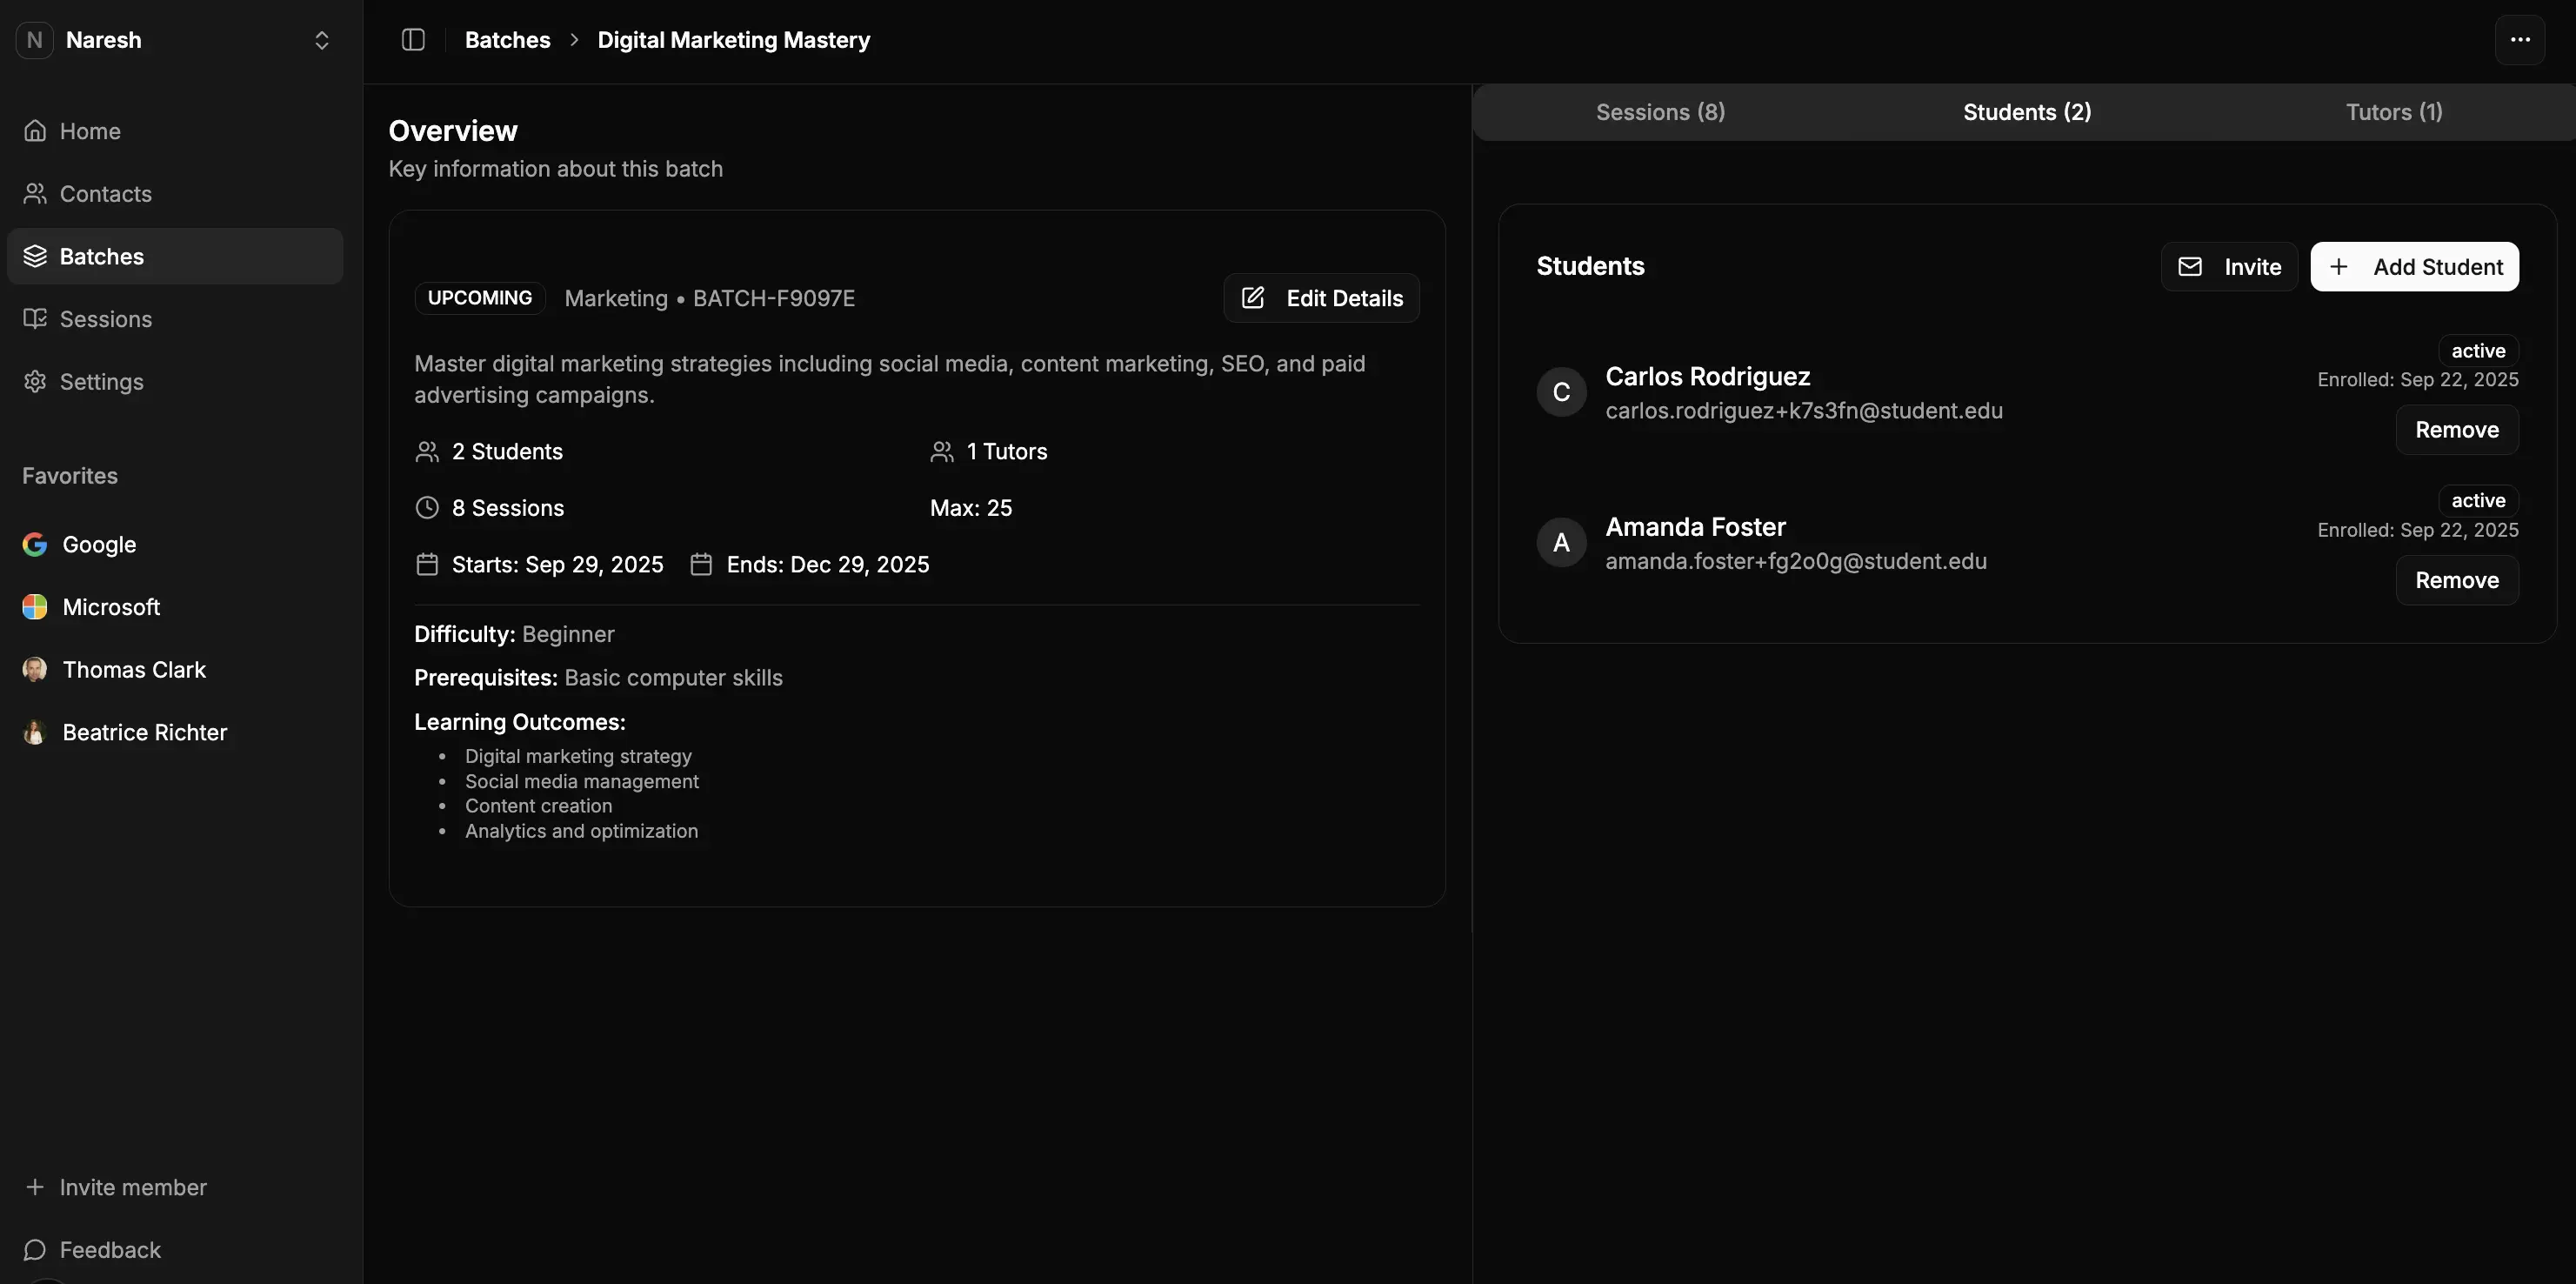This screenshot has width=2576, height=1284.
Task: Open Contacts from the sidebar
Action: pos(105,194)
